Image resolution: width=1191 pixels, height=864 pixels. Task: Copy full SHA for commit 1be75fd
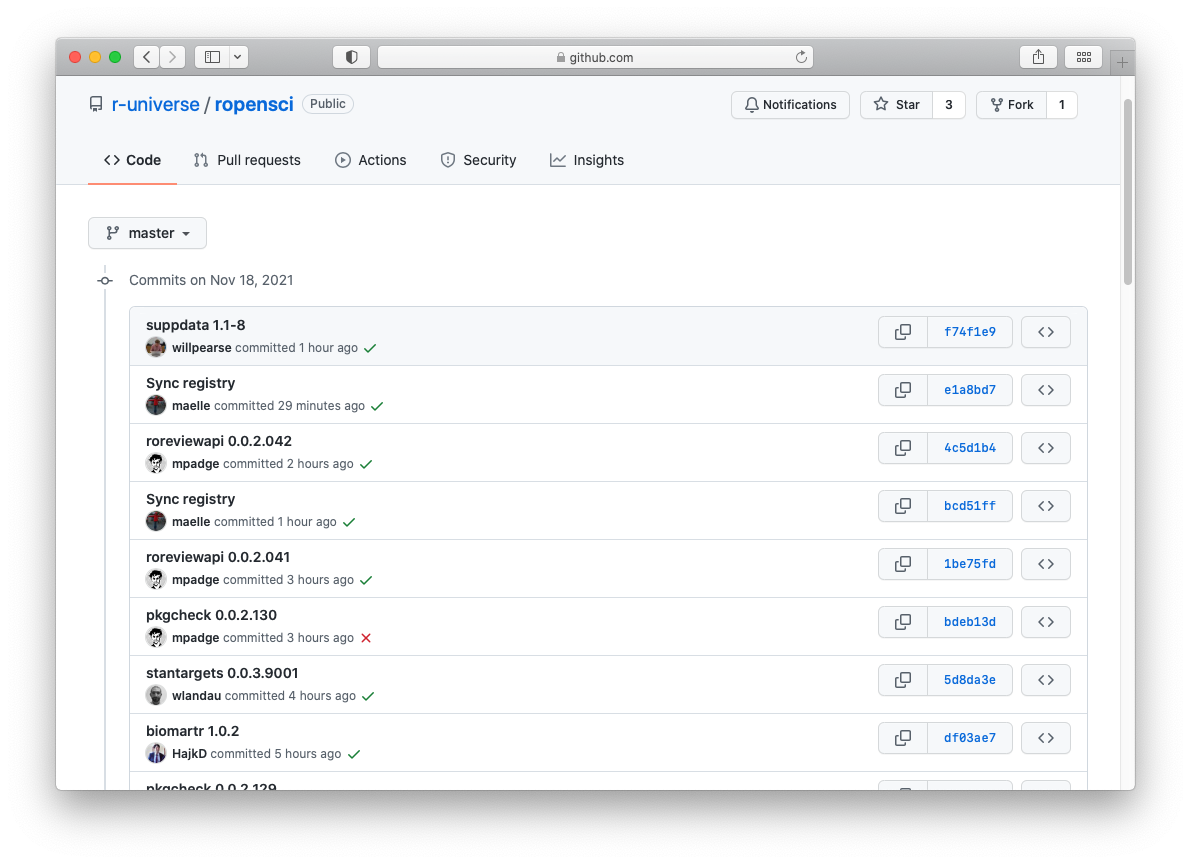(902, 564)
